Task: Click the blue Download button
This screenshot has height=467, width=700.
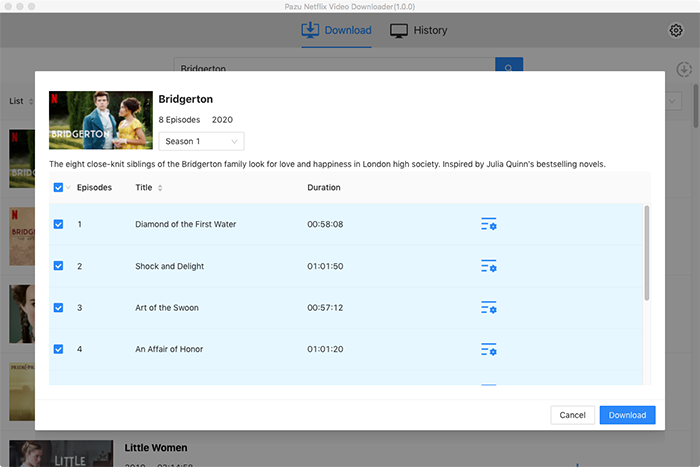Action: 627,415
